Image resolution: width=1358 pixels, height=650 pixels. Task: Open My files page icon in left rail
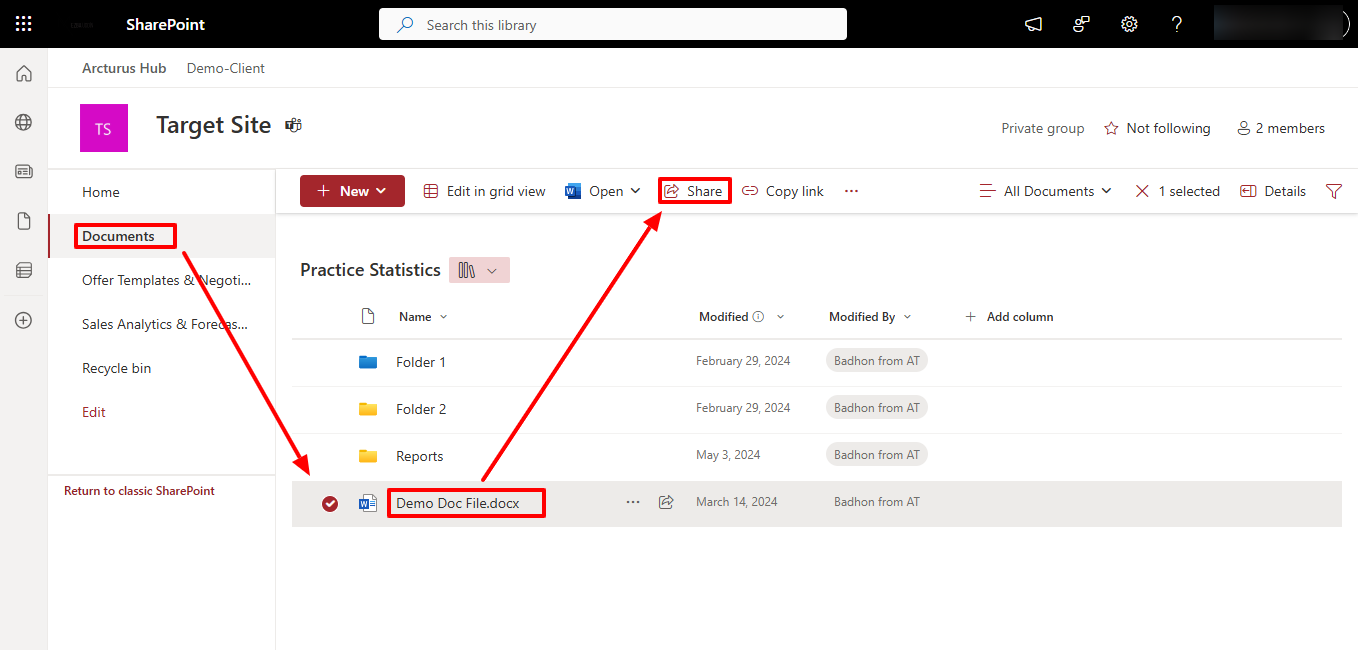(x=24, y=221)
